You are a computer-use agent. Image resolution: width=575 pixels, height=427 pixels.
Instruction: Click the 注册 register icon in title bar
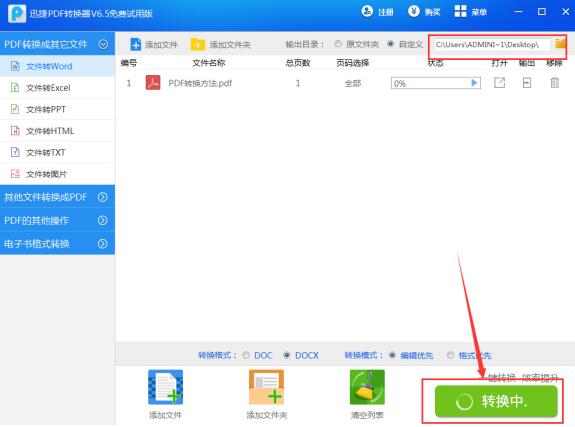pos(367,11)
